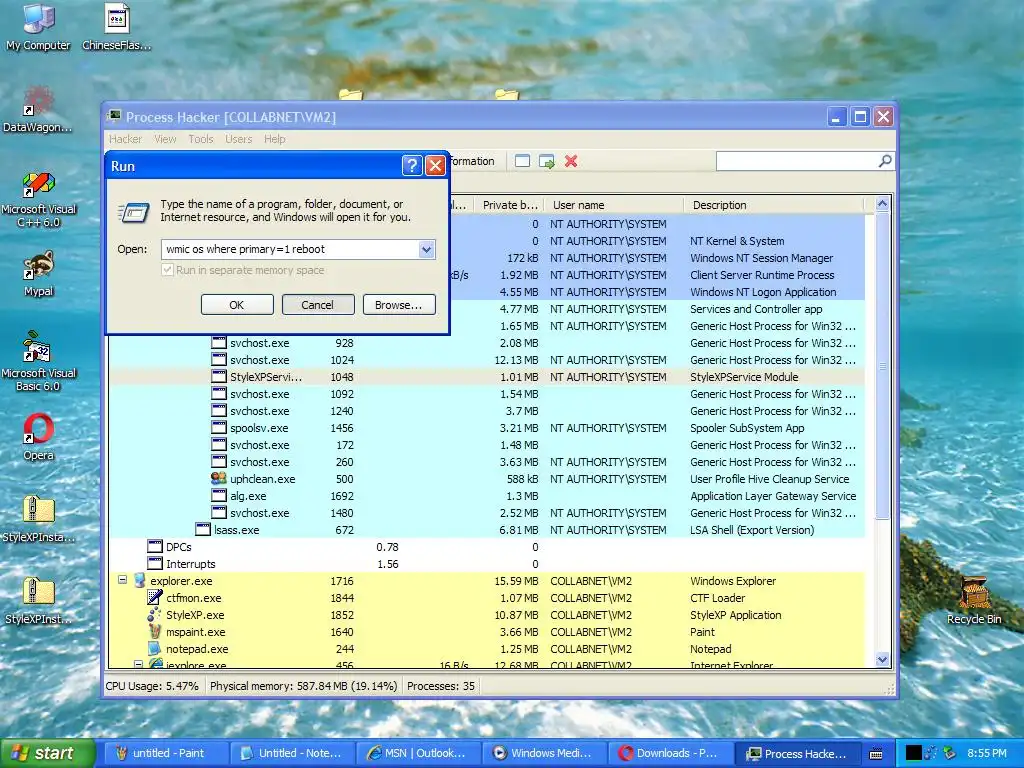Click Cancel in Run dialog

(x=318, y=304)
